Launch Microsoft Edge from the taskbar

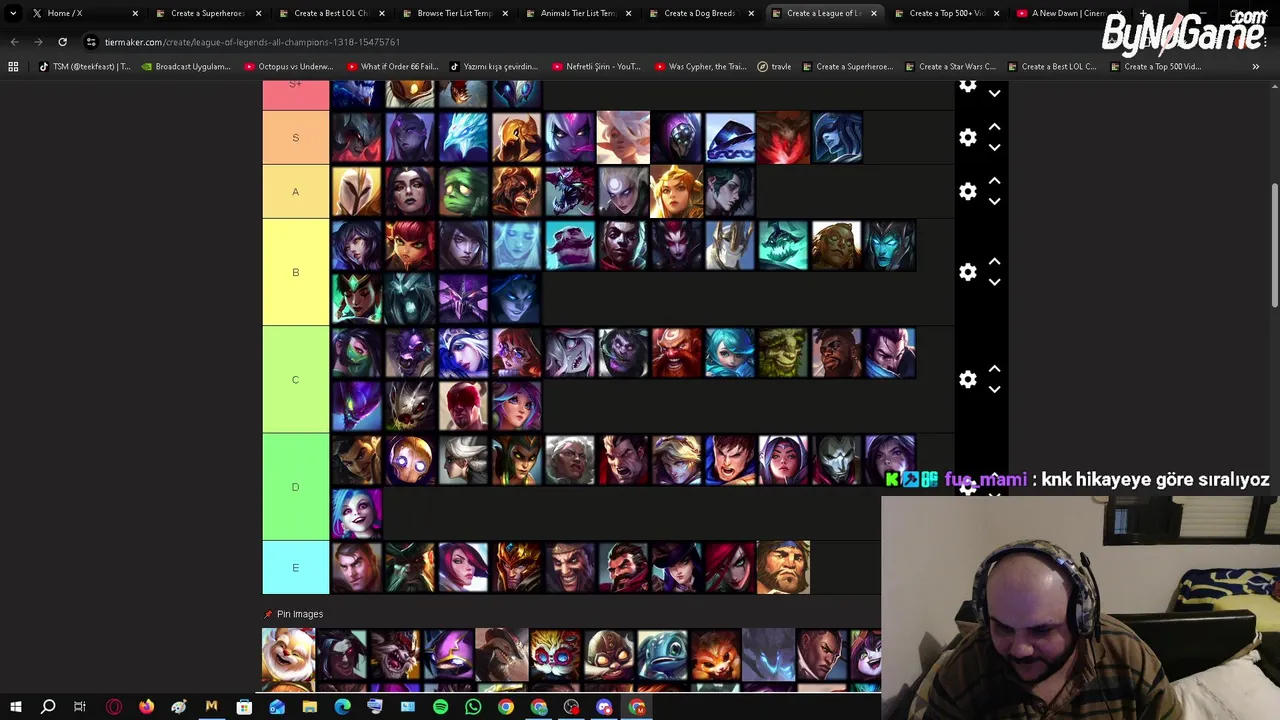[342, 708]
